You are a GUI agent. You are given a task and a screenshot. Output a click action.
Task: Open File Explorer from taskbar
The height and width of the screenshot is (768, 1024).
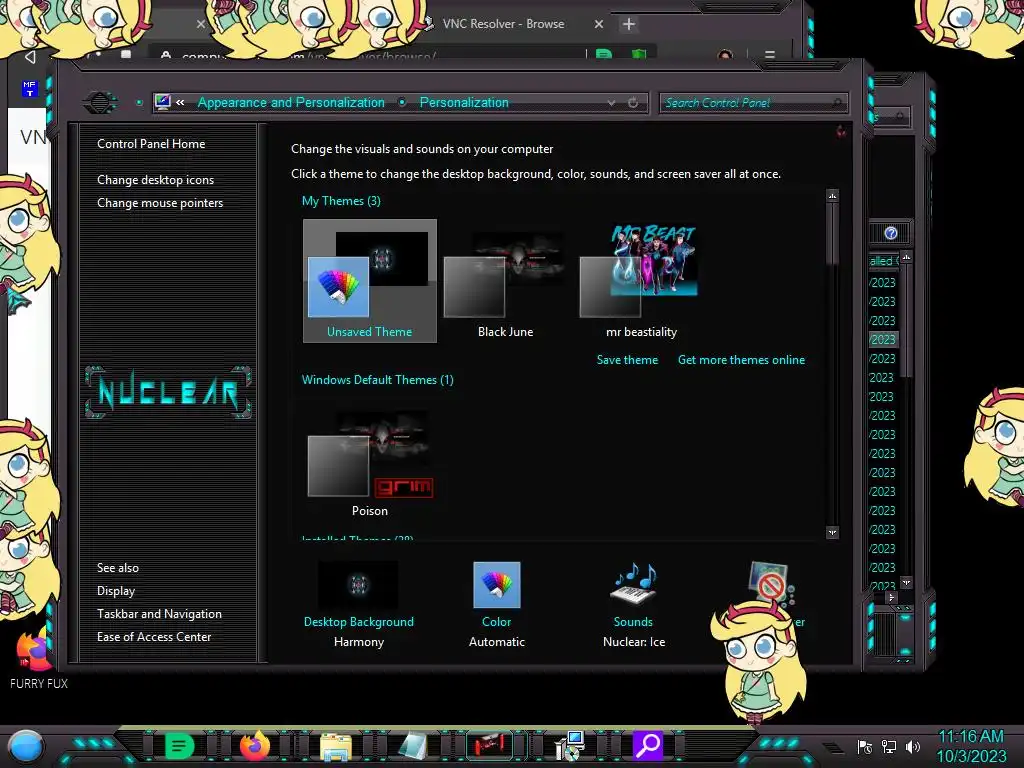click(336, 746)
